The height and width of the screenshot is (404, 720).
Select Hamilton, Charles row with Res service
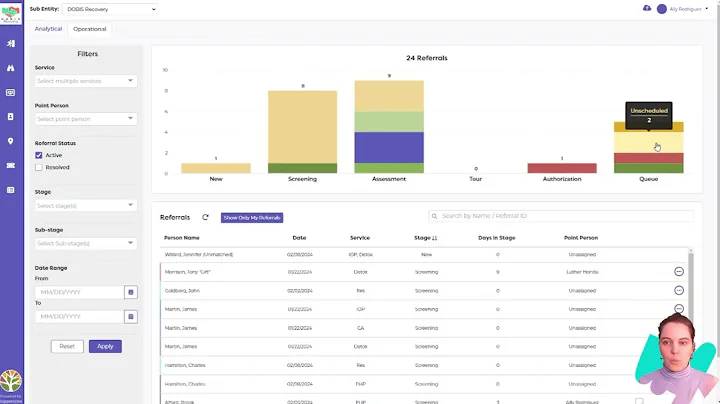[424, 365]
